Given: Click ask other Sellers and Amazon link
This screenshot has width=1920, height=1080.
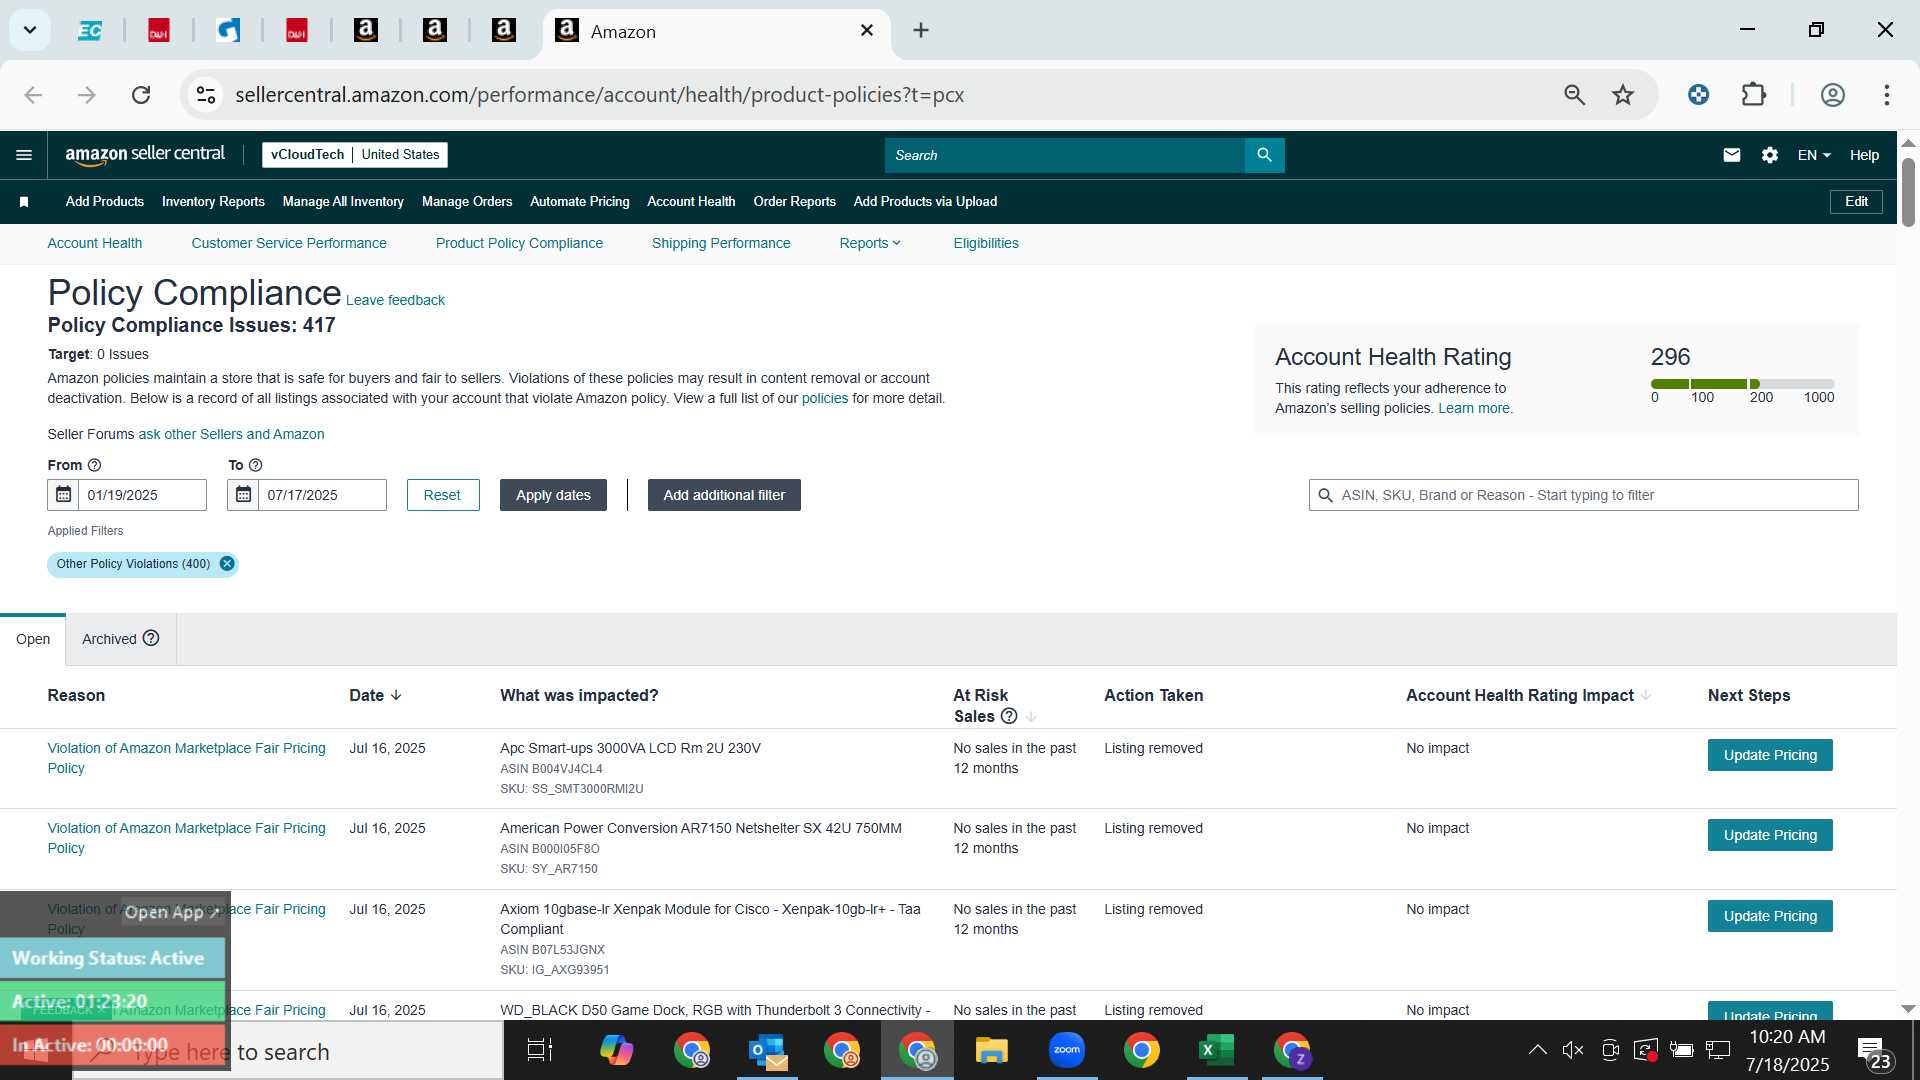Looking at the screenshot, I should [231, 434].
